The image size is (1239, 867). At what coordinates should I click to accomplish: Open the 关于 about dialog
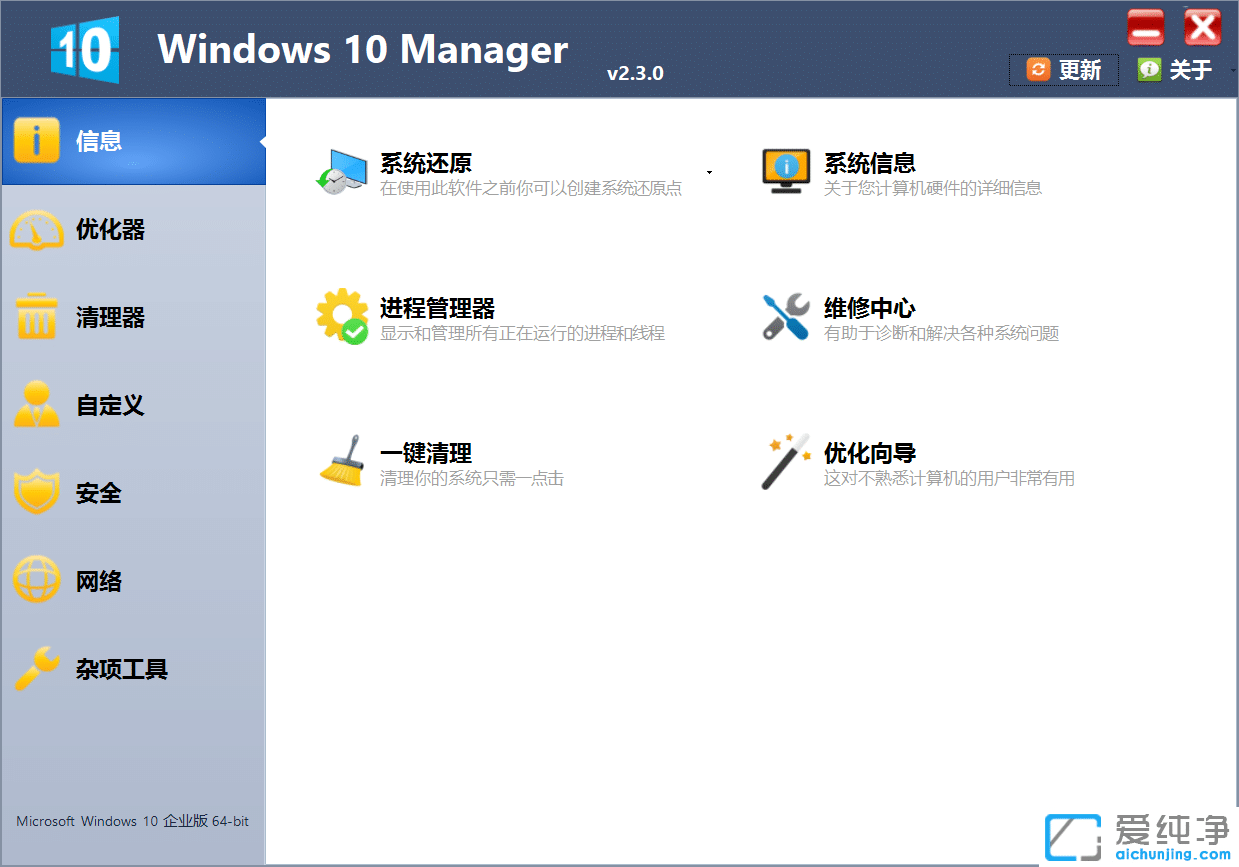1192,69
